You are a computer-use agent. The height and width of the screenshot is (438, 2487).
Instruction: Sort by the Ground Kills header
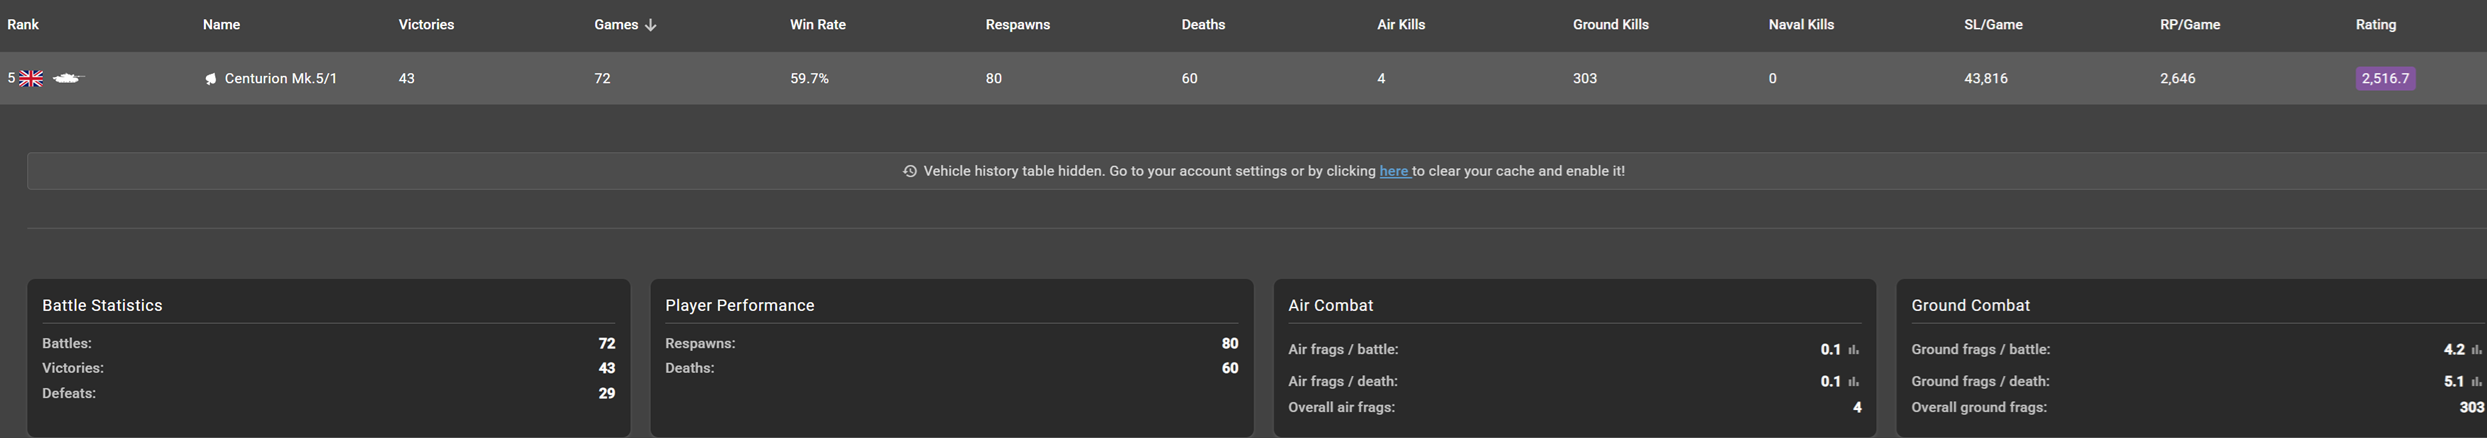coord(1610,25)
